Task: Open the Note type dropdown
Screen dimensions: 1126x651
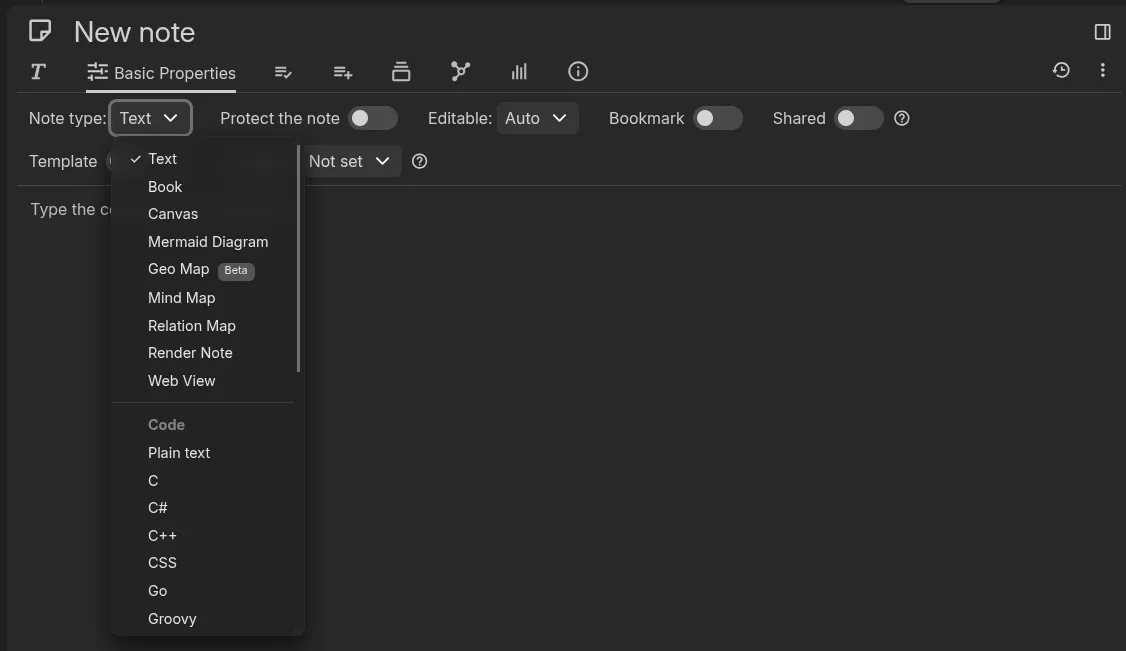Action: [150, 118]
